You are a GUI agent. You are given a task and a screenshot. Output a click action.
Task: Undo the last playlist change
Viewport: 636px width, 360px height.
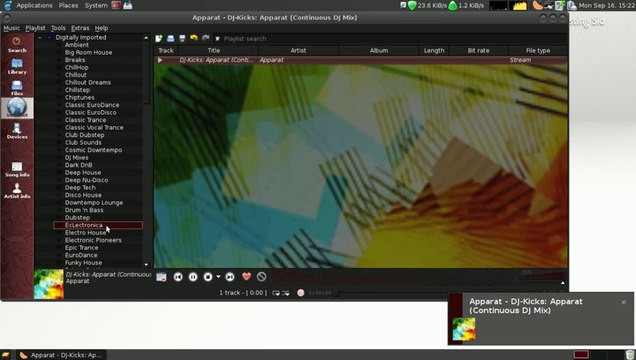(194, 38)
